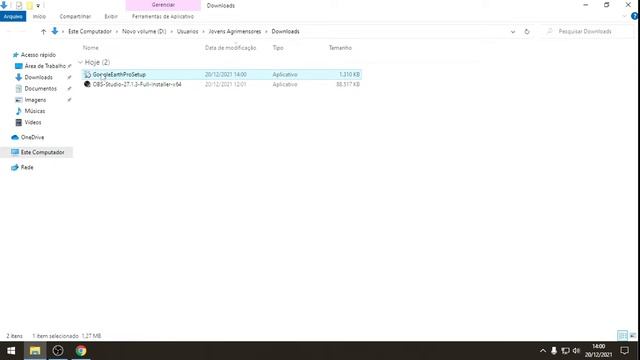Open Vídeos in the sidebar
The image size is (640, 360).
(x=33, y=122)
